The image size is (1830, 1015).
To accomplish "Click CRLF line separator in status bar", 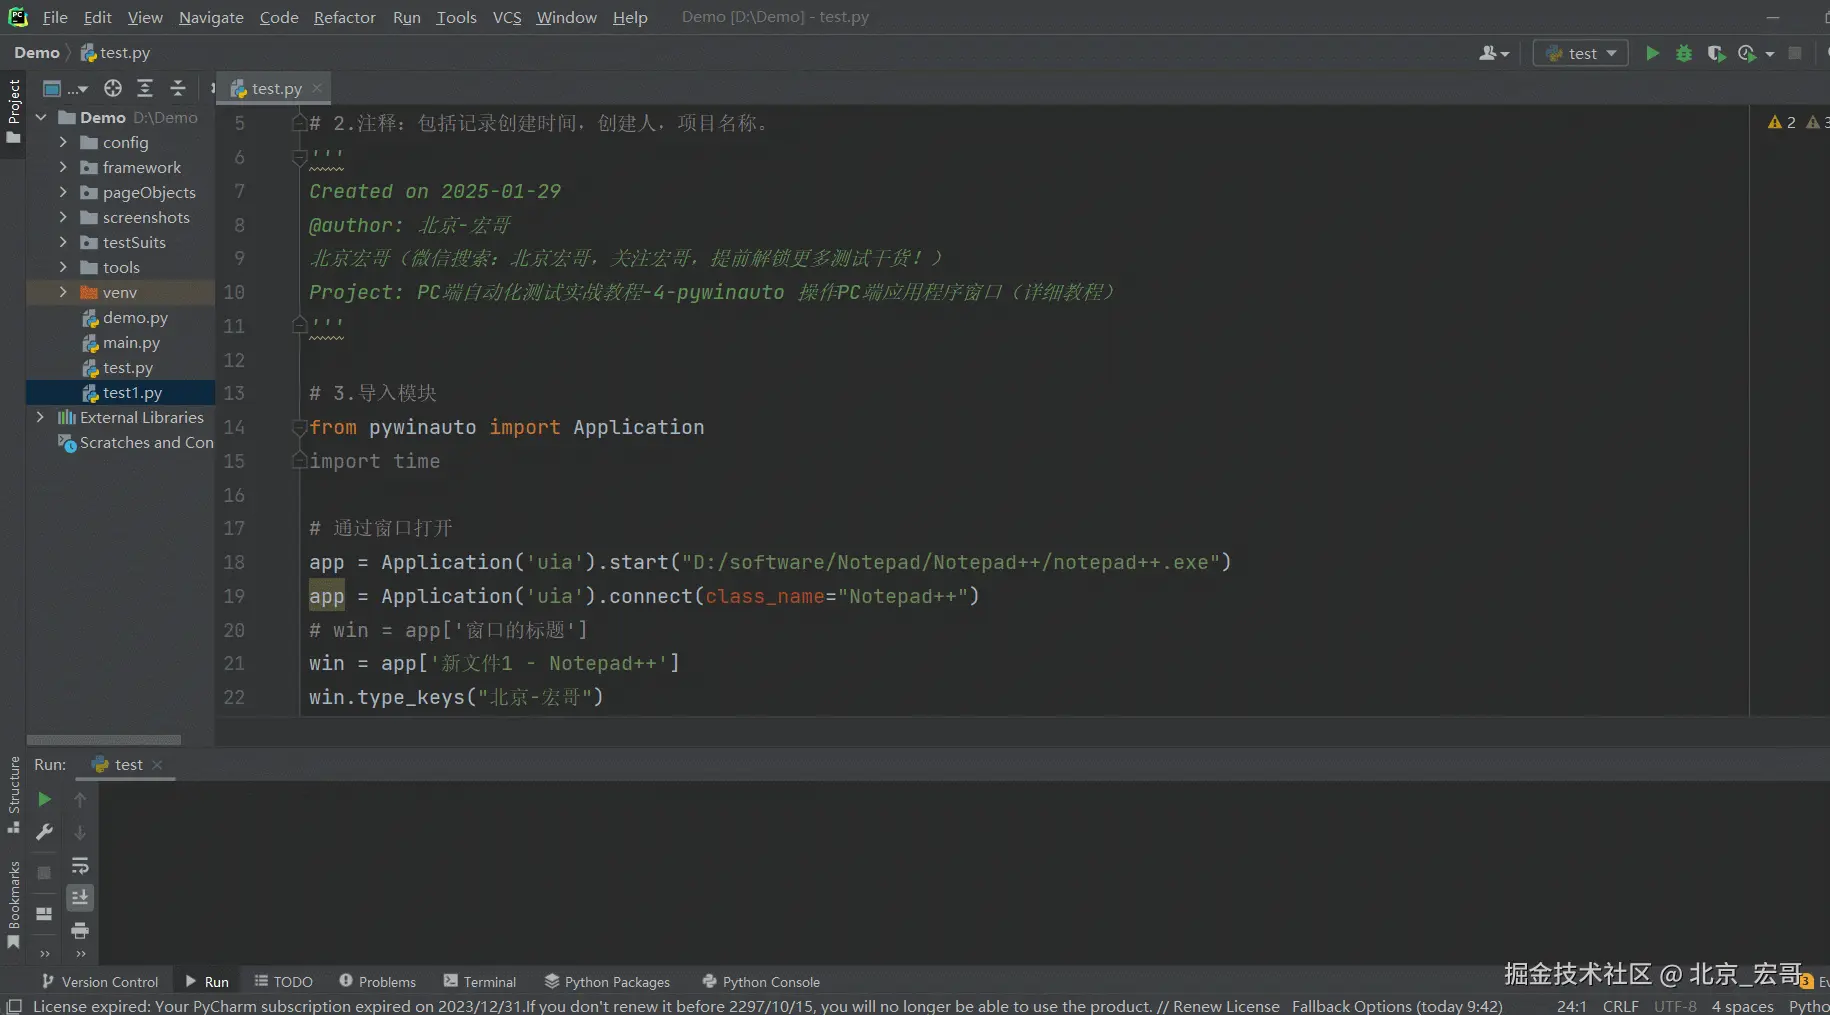I will [1620, 1006].
